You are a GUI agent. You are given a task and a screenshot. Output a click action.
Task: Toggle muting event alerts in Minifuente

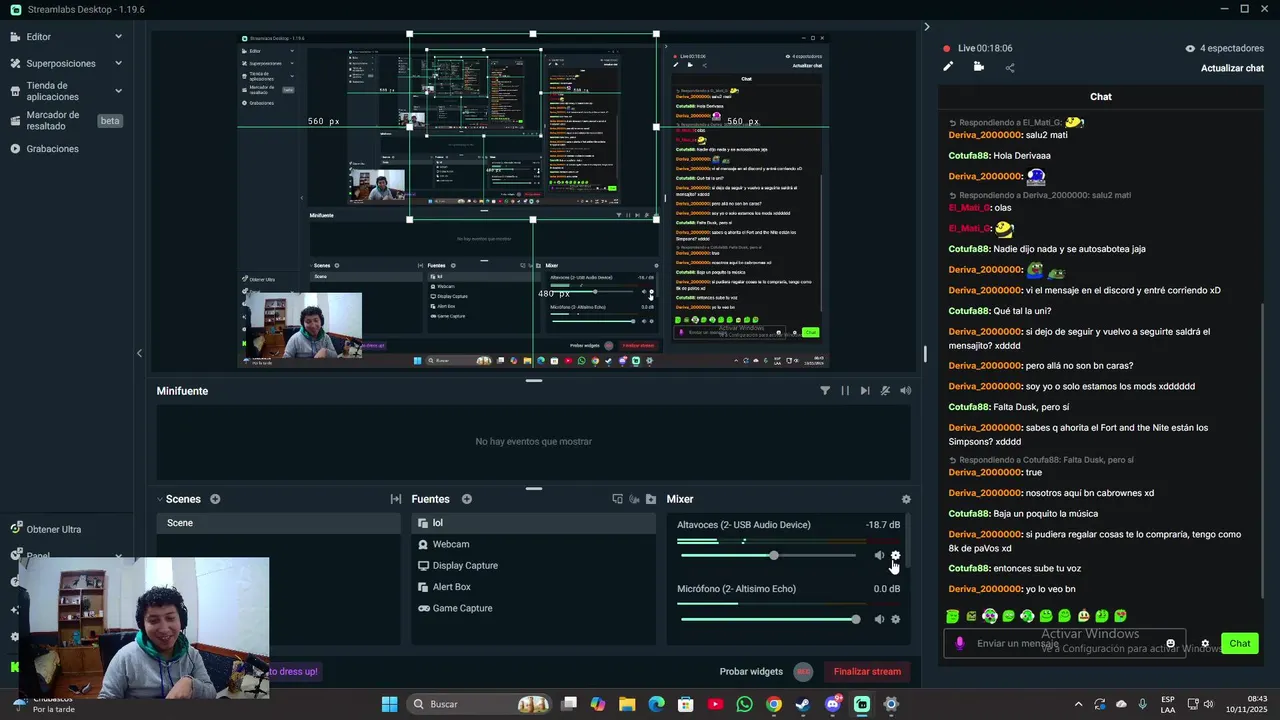pos(885,391)
